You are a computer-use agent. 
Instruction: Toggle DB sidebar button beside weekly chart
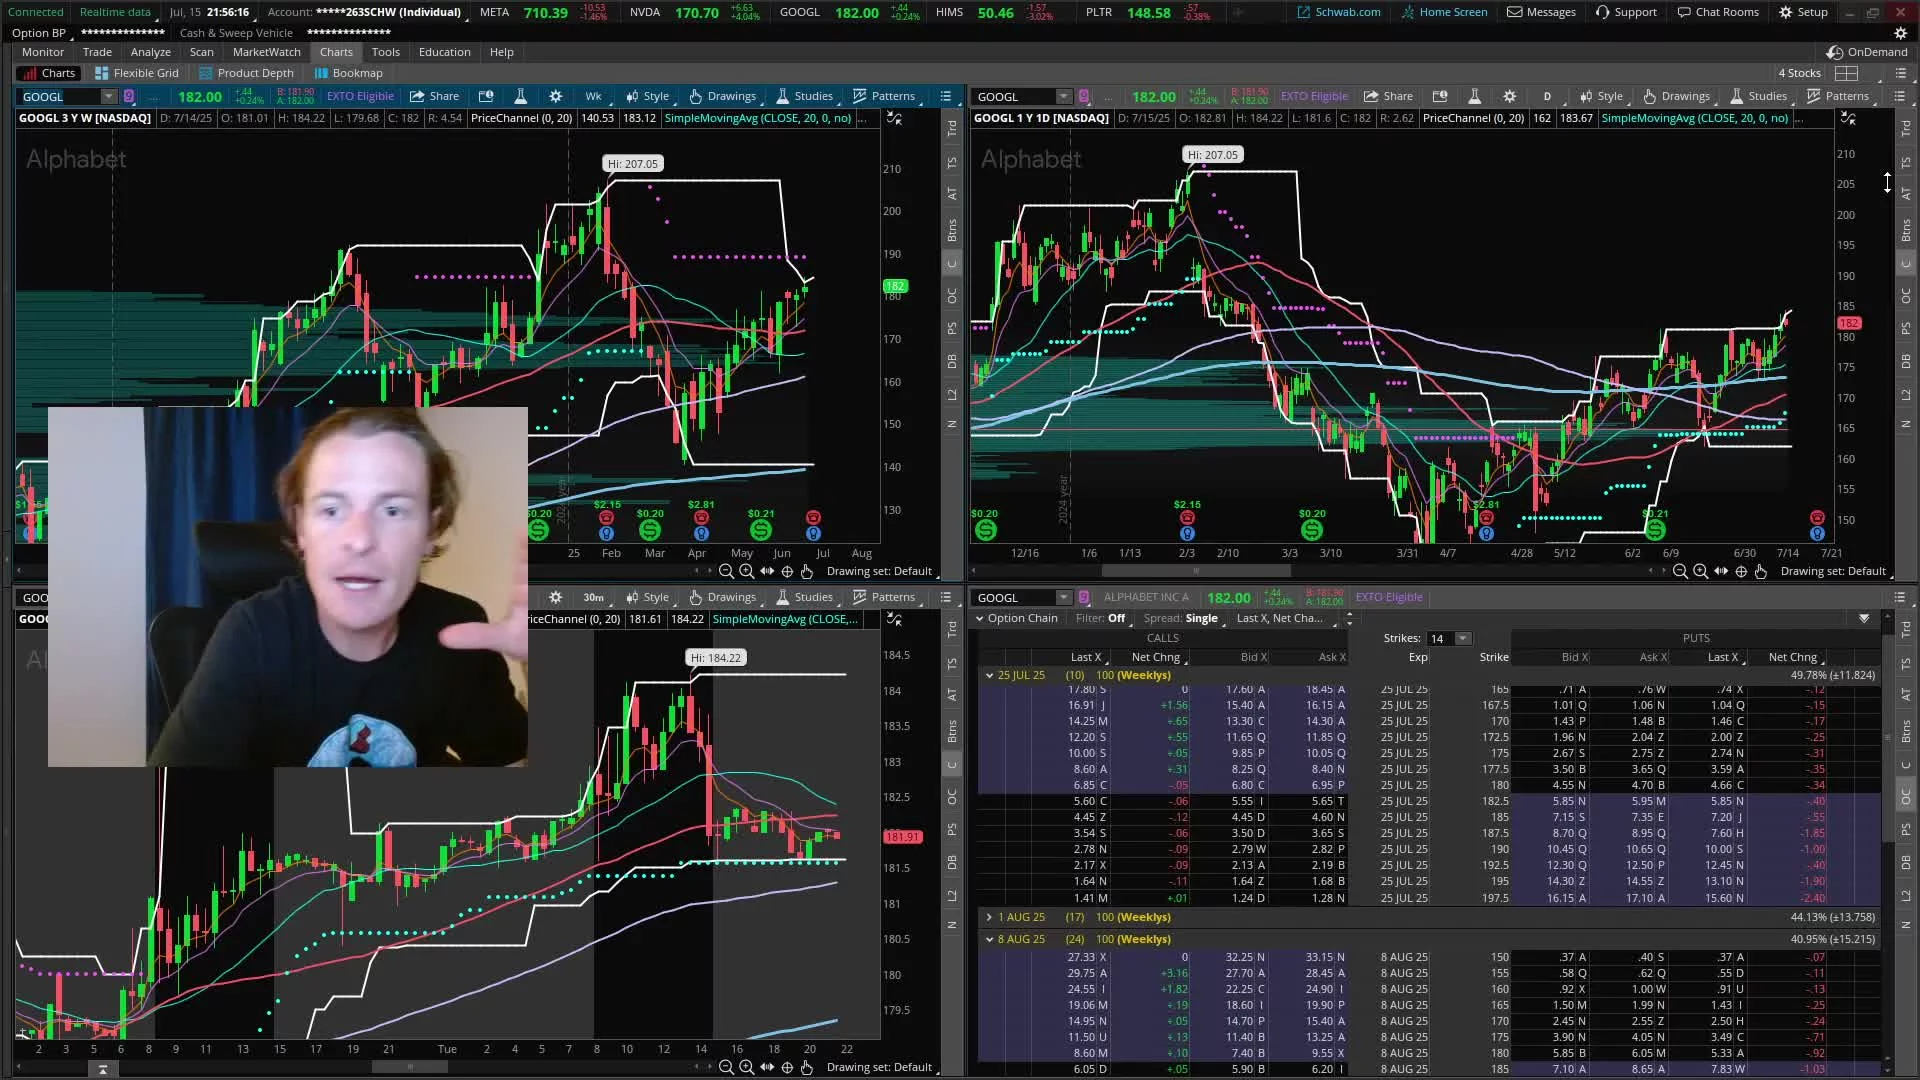(952, 361)
